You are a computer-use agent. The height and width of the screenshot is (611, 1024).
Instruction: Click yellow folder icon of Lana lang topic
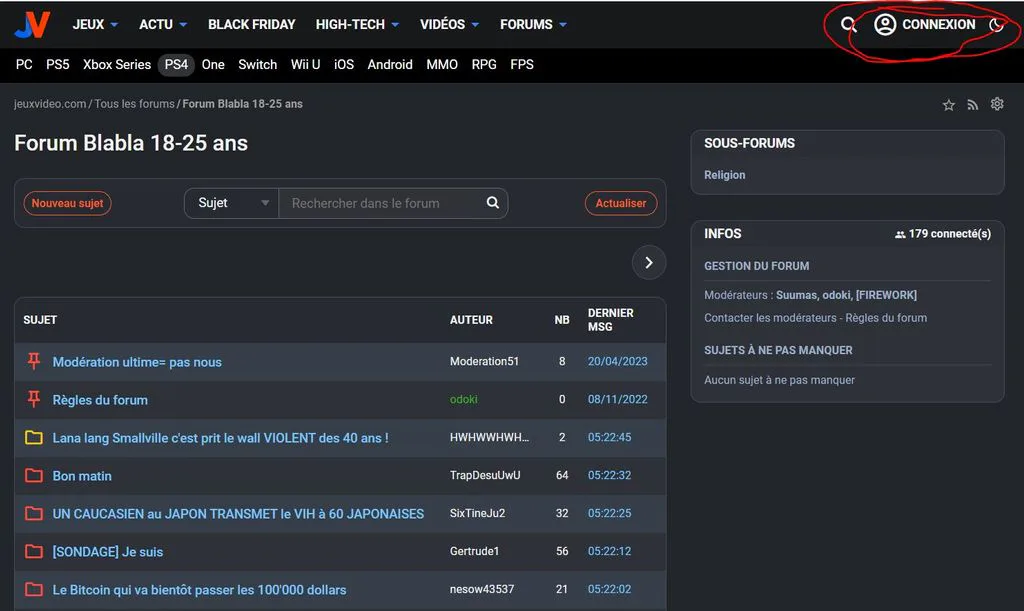click(x=34, y=437)
